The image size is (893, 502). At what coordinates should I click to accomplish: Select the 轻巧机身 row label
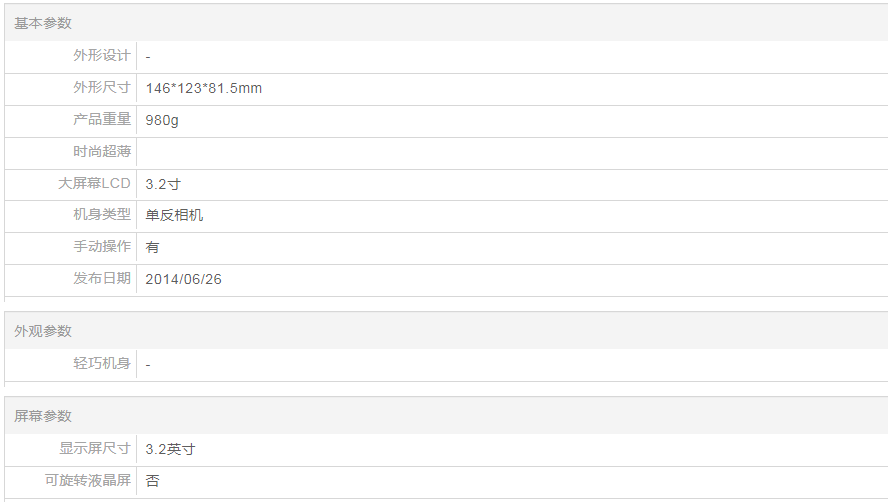click(101, 364)
